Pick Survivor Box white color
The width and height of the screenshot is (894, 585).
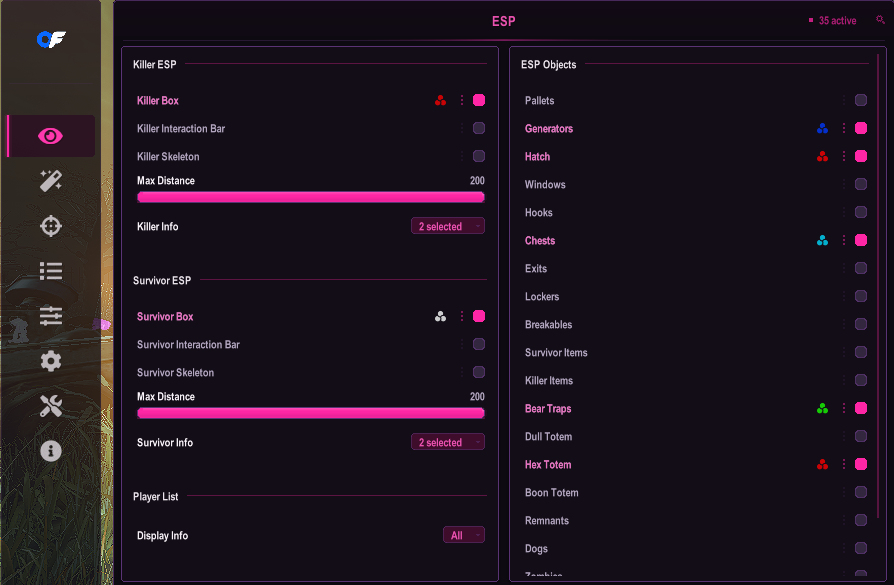[x=440, y=316]
